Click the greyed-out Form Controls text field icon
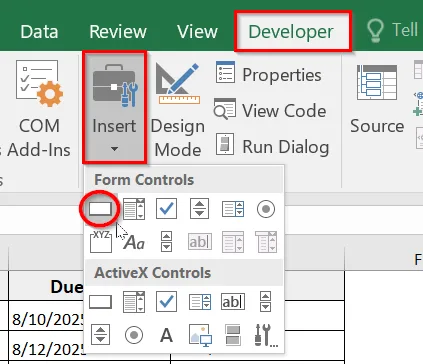 [200, 242]
